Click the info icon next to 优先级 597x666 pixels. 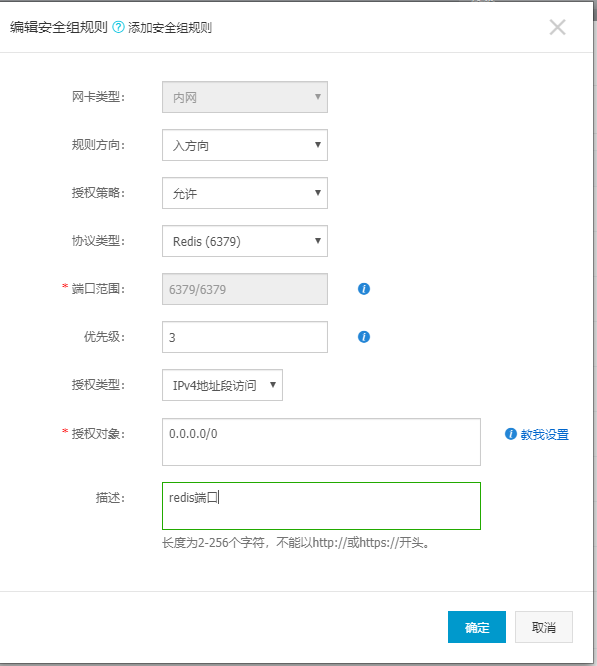click(364, 337)
